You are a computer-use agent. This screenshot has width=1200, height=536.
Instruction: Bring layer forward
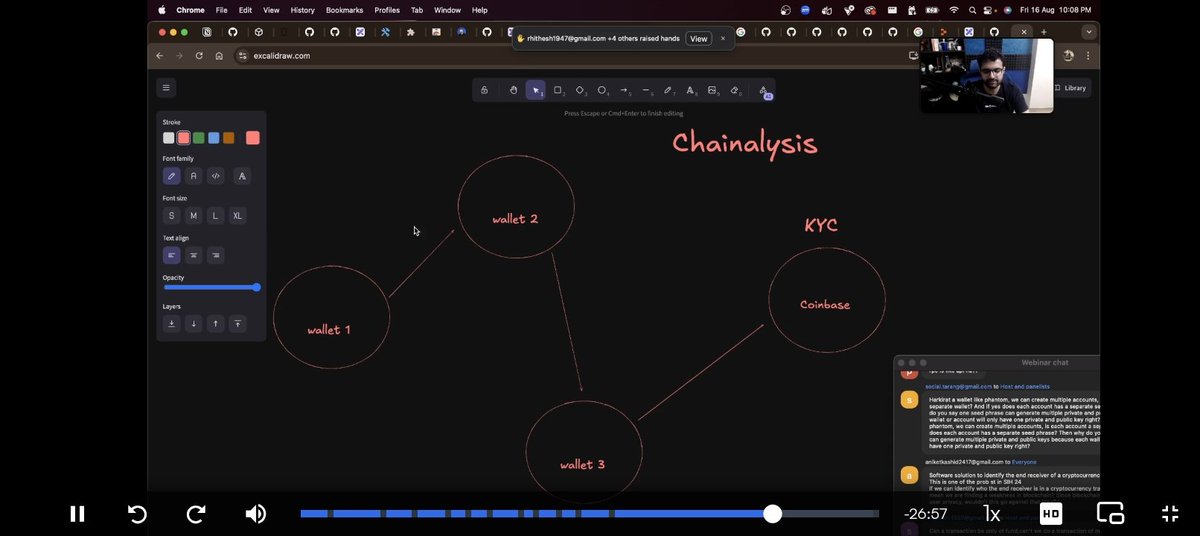coord(216,324)
